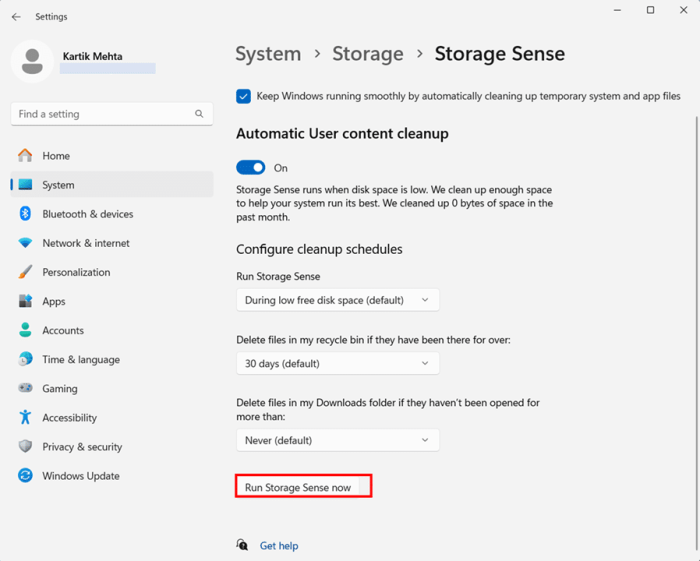Image resolution: width=700 pixels, height=561 pixels.
Task: Click the Windows Update refresh icon
Action: [25, 475]
